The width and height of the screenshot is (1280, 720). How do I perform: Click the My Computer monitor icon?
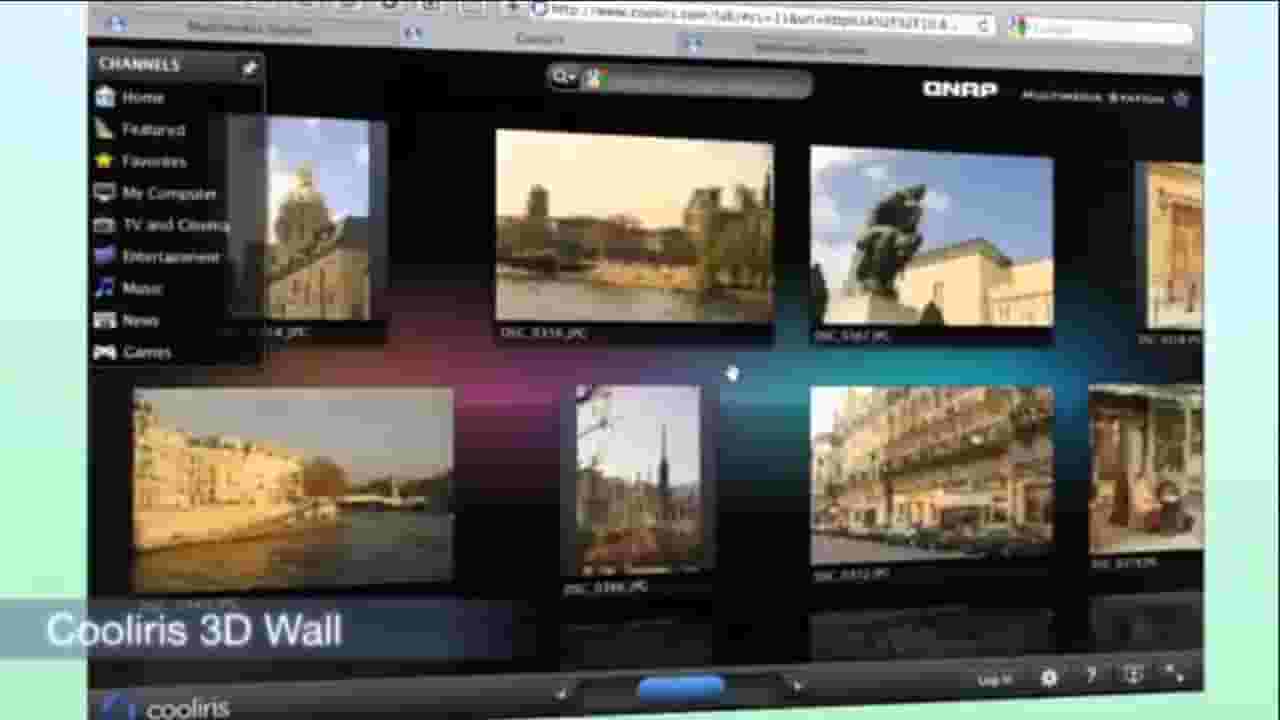(x=105, y=193)
